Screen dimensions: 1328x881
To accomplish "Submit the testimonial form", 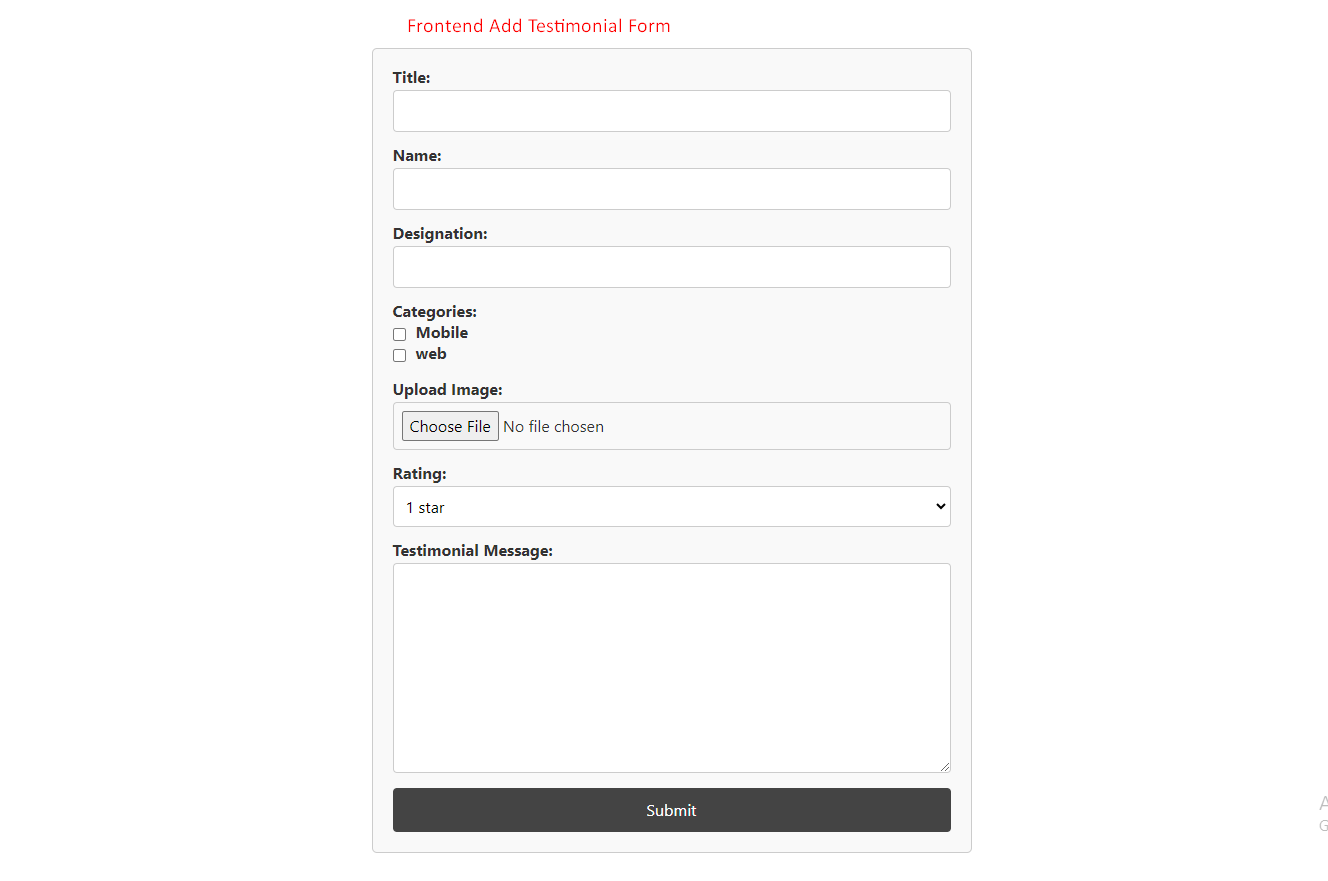I will [671, 810].
